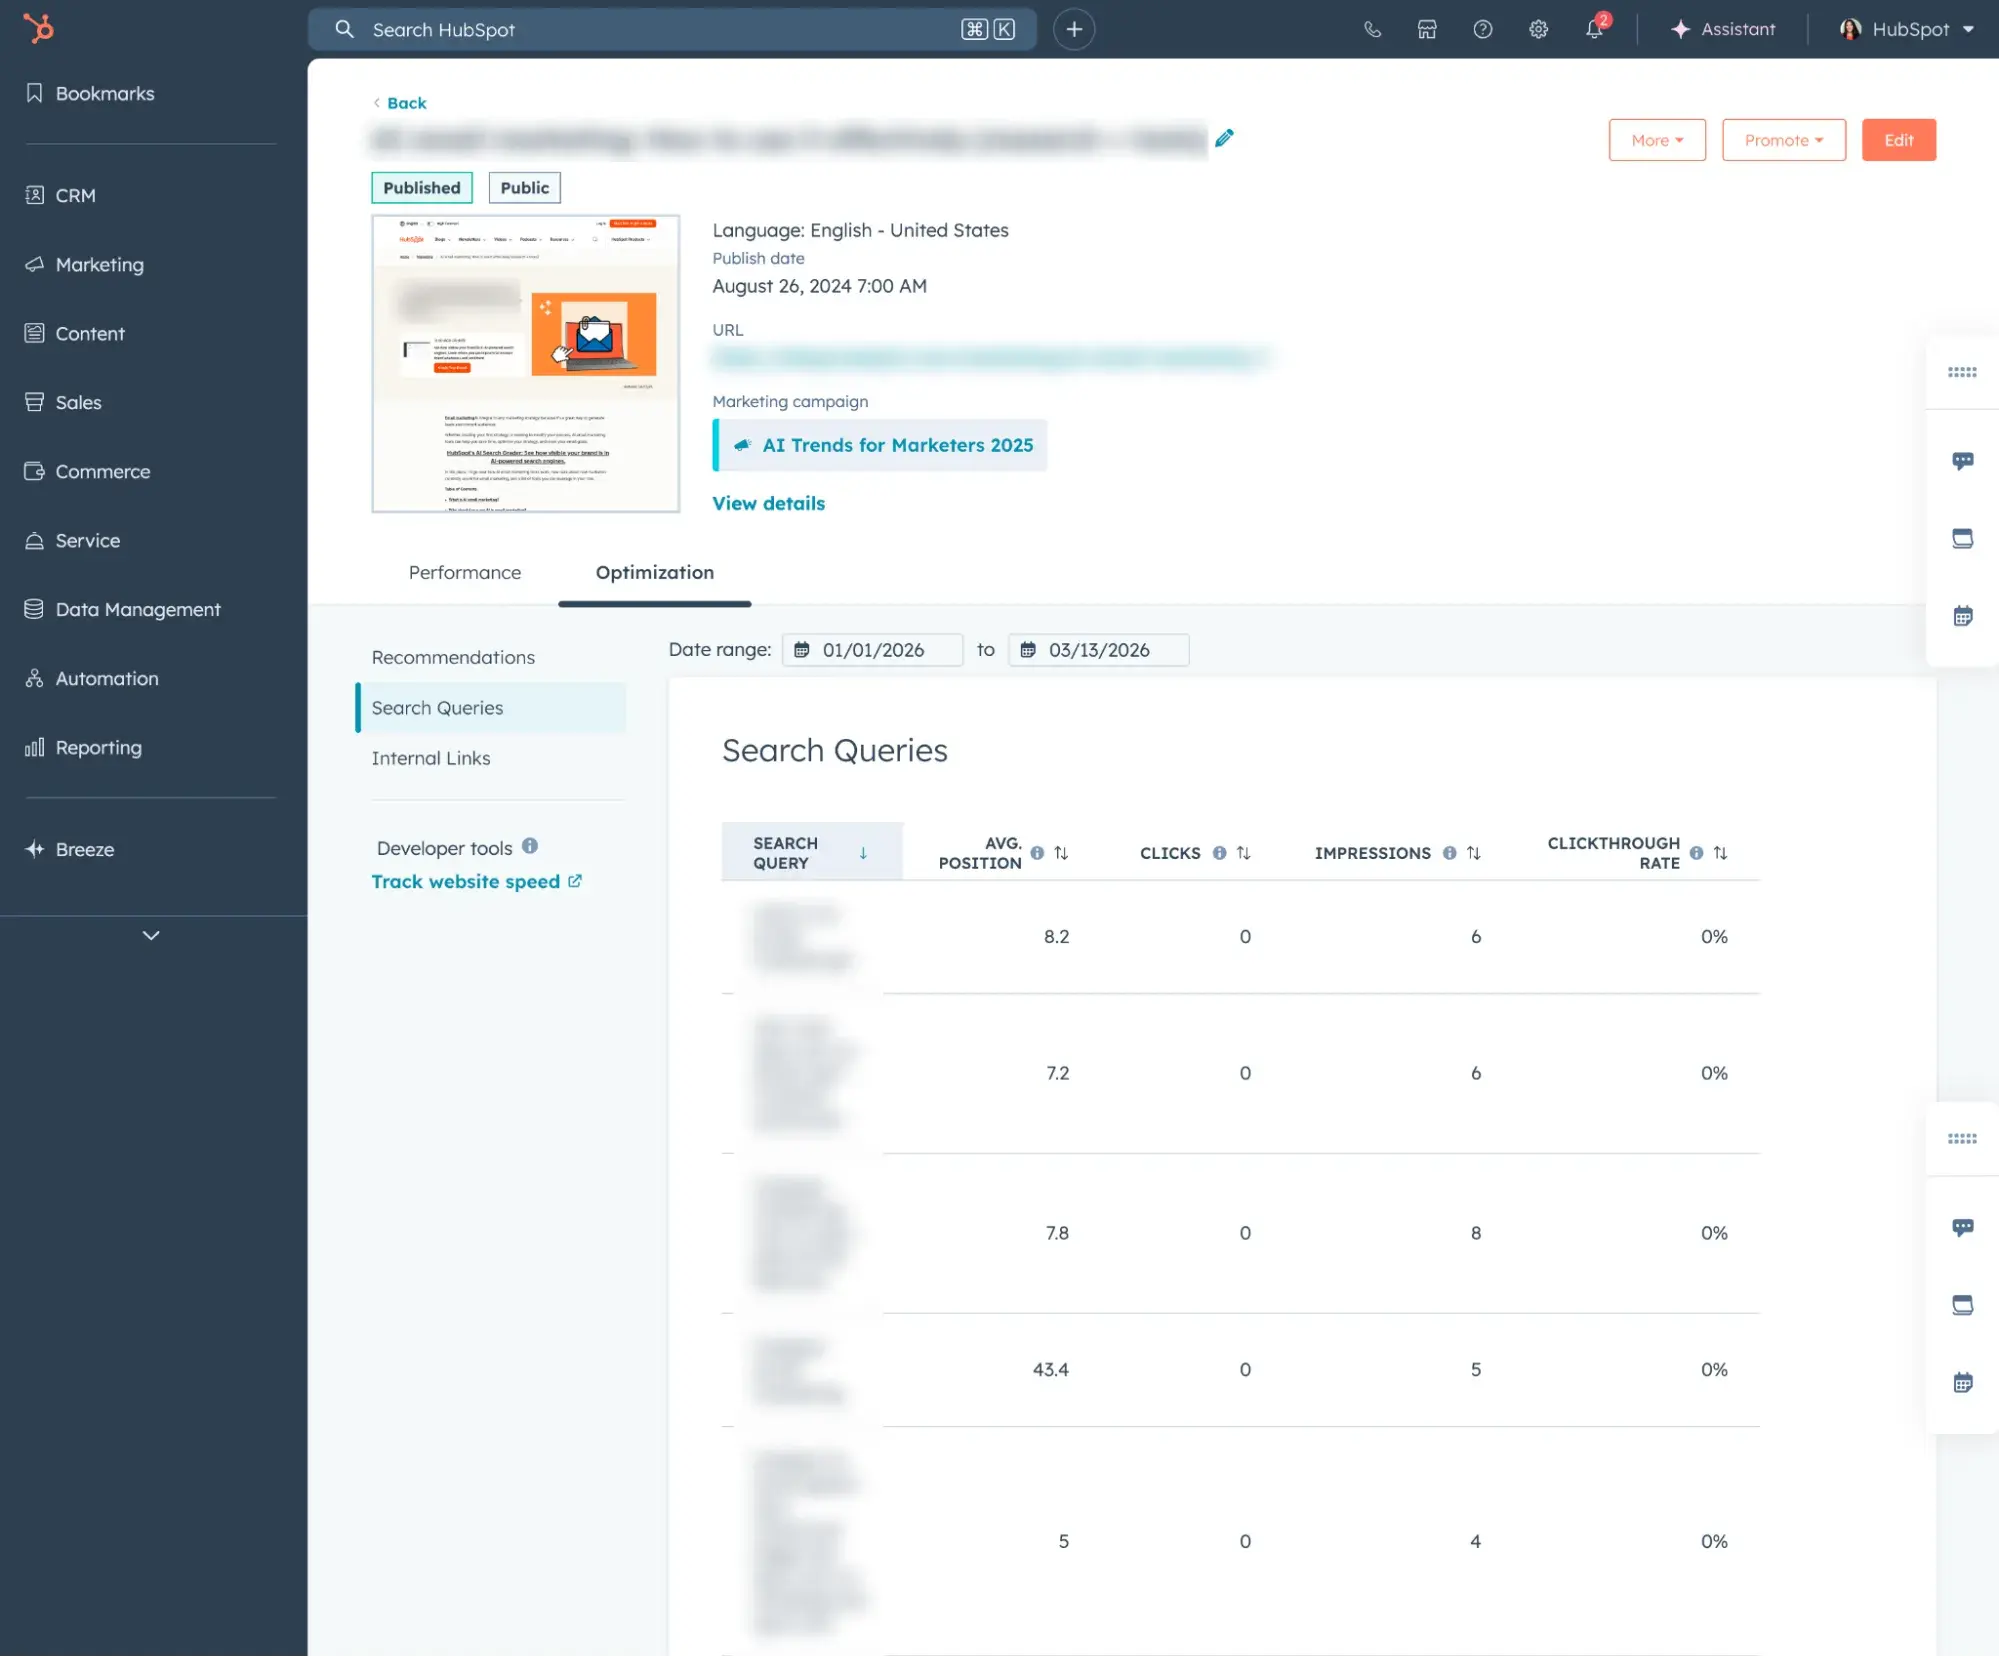This screenshot has height=1657, width=1999.
Task: Click the orange Edit button
Action: click(1897, 140)
